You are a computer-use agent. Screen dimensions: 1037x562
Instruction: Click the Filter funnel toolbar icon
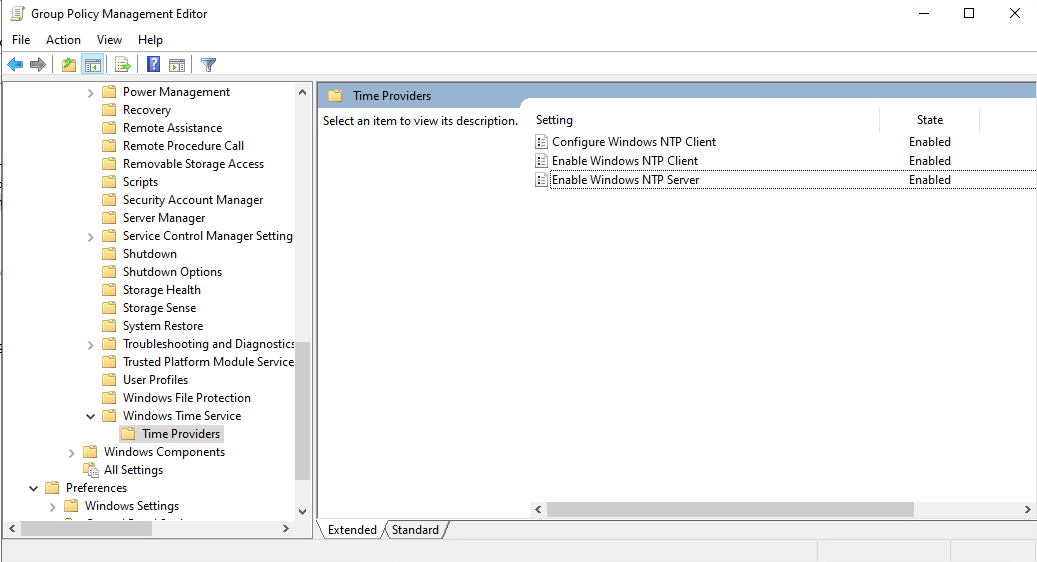point(208,65)
